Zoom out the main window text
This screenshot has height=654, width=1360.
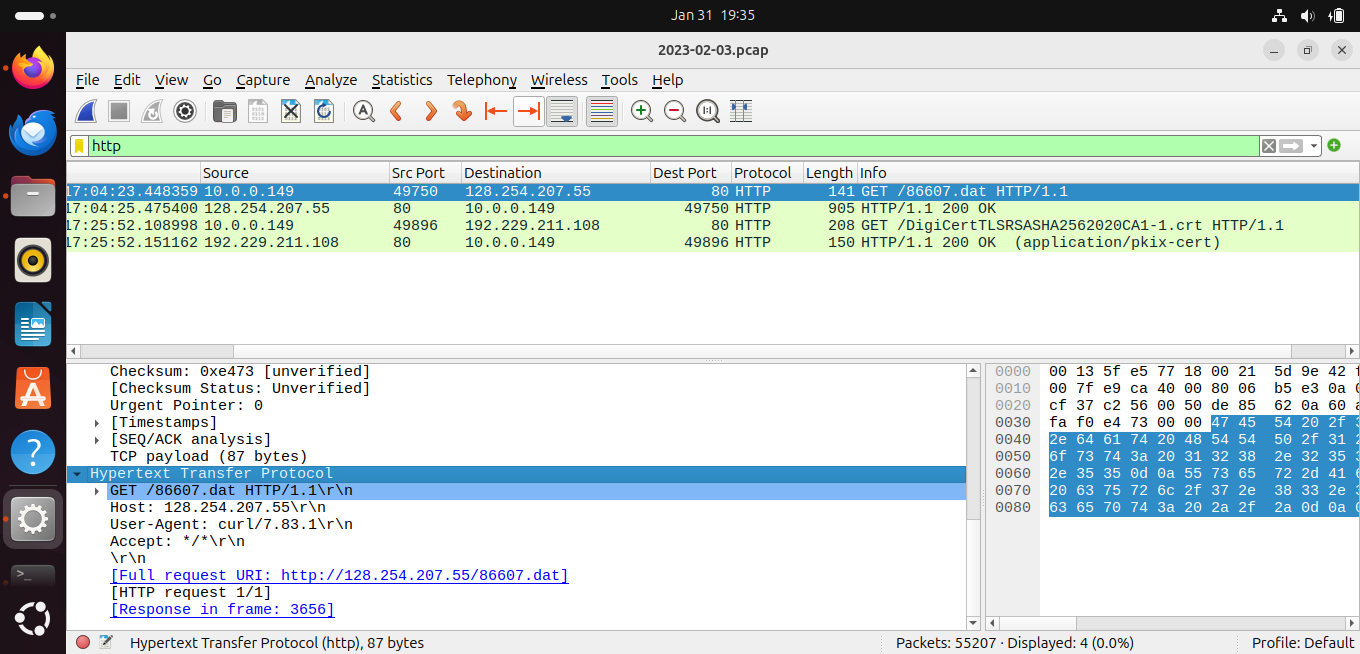(x=675, y=111)
